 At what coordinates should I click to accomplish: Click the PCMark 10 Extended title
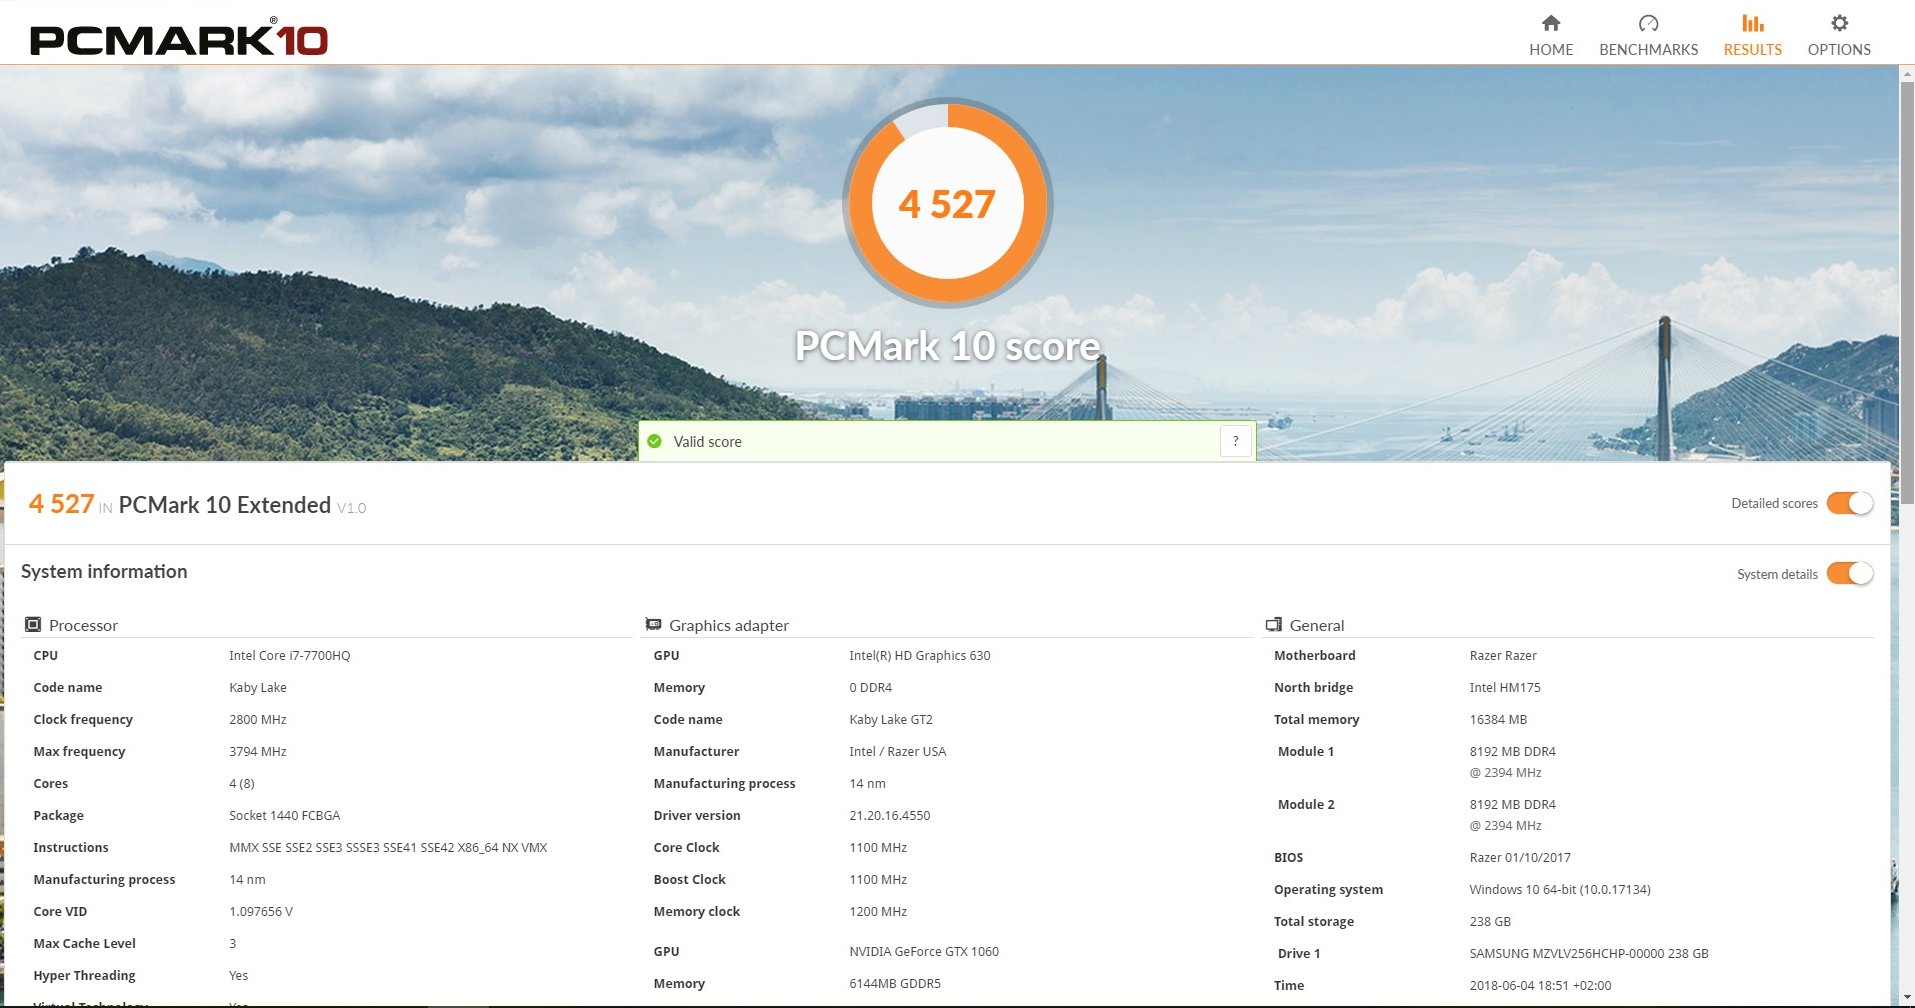[x=224, y=505]
